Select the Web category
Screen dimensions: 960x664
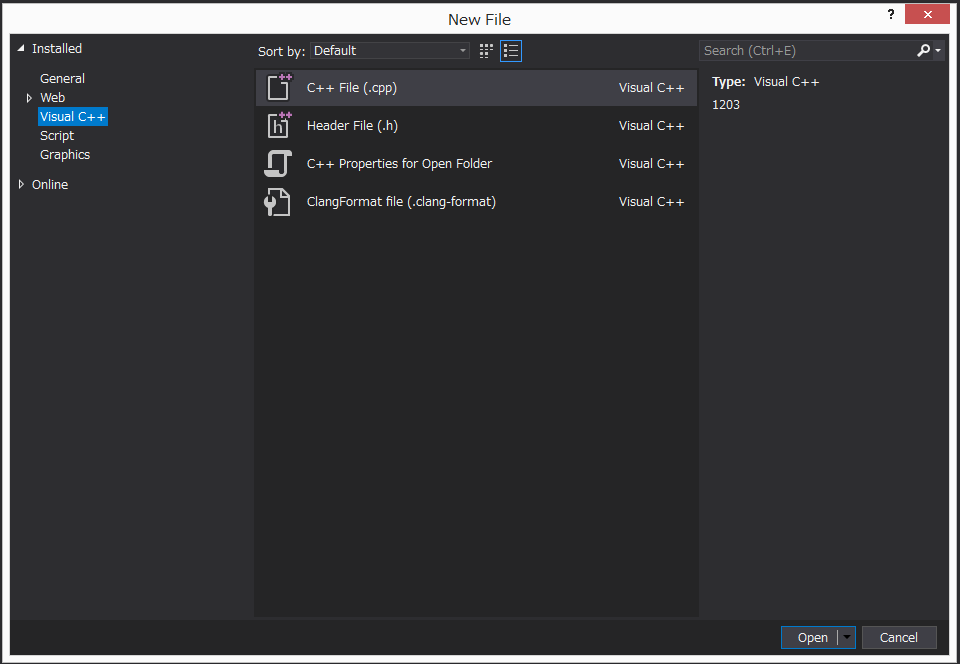click(x=53, y=97)
